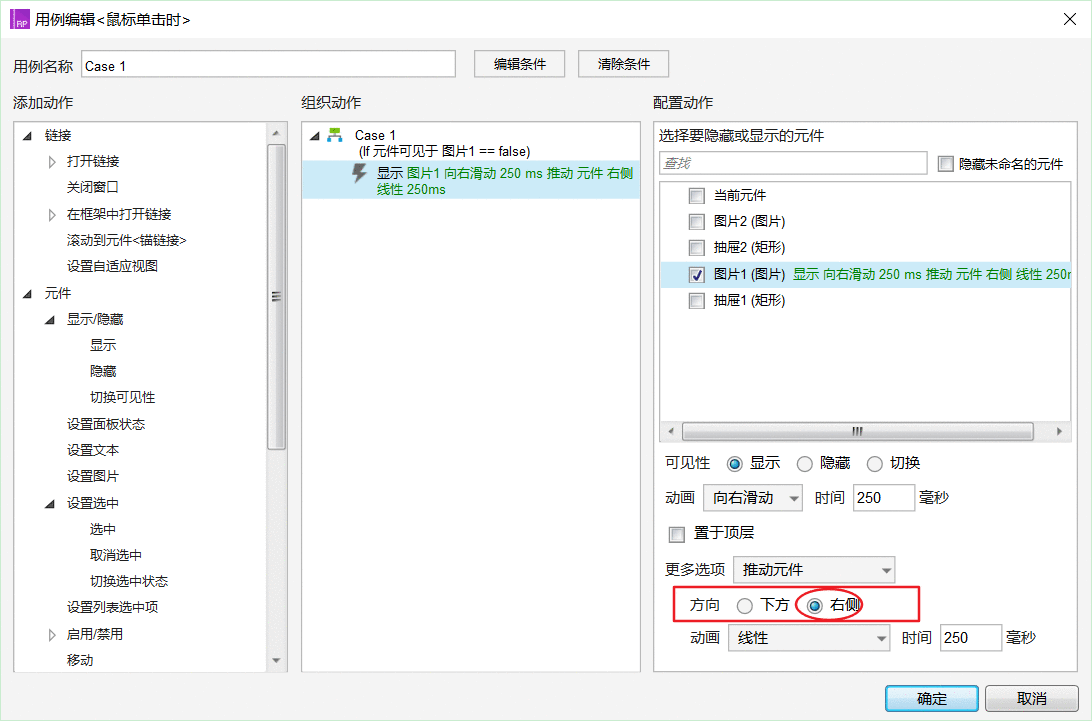Add the 取消选中 action

[x=116, y=555]
